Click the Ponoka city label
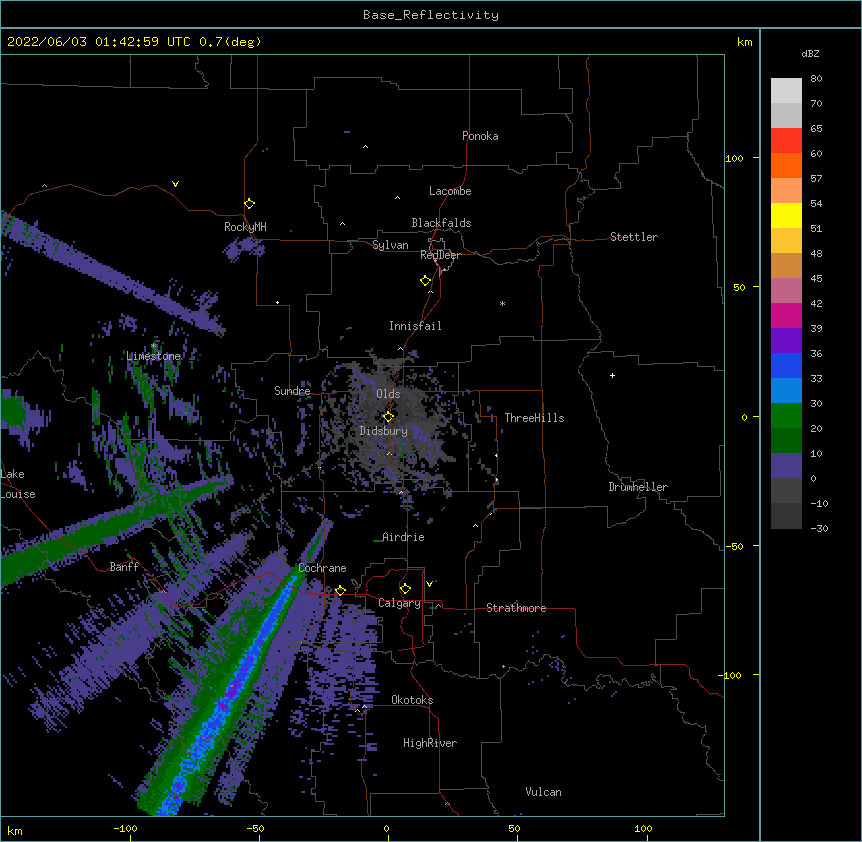862x842 pixels. (x=480, y=136)
